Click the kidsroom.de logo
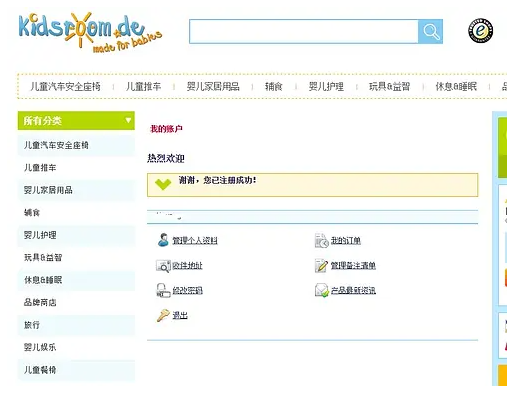This screenshot has height=395, width=514. point(90,32)
